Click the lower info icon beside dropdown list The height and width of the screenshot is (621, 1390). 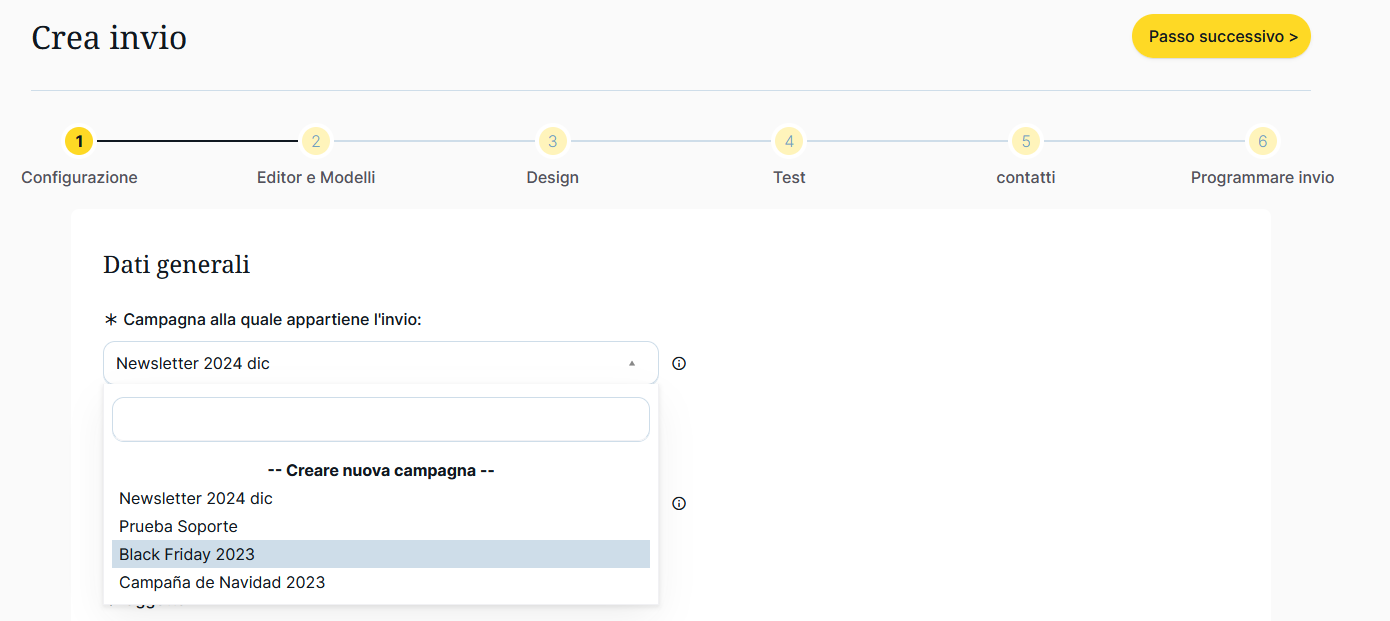679,504
